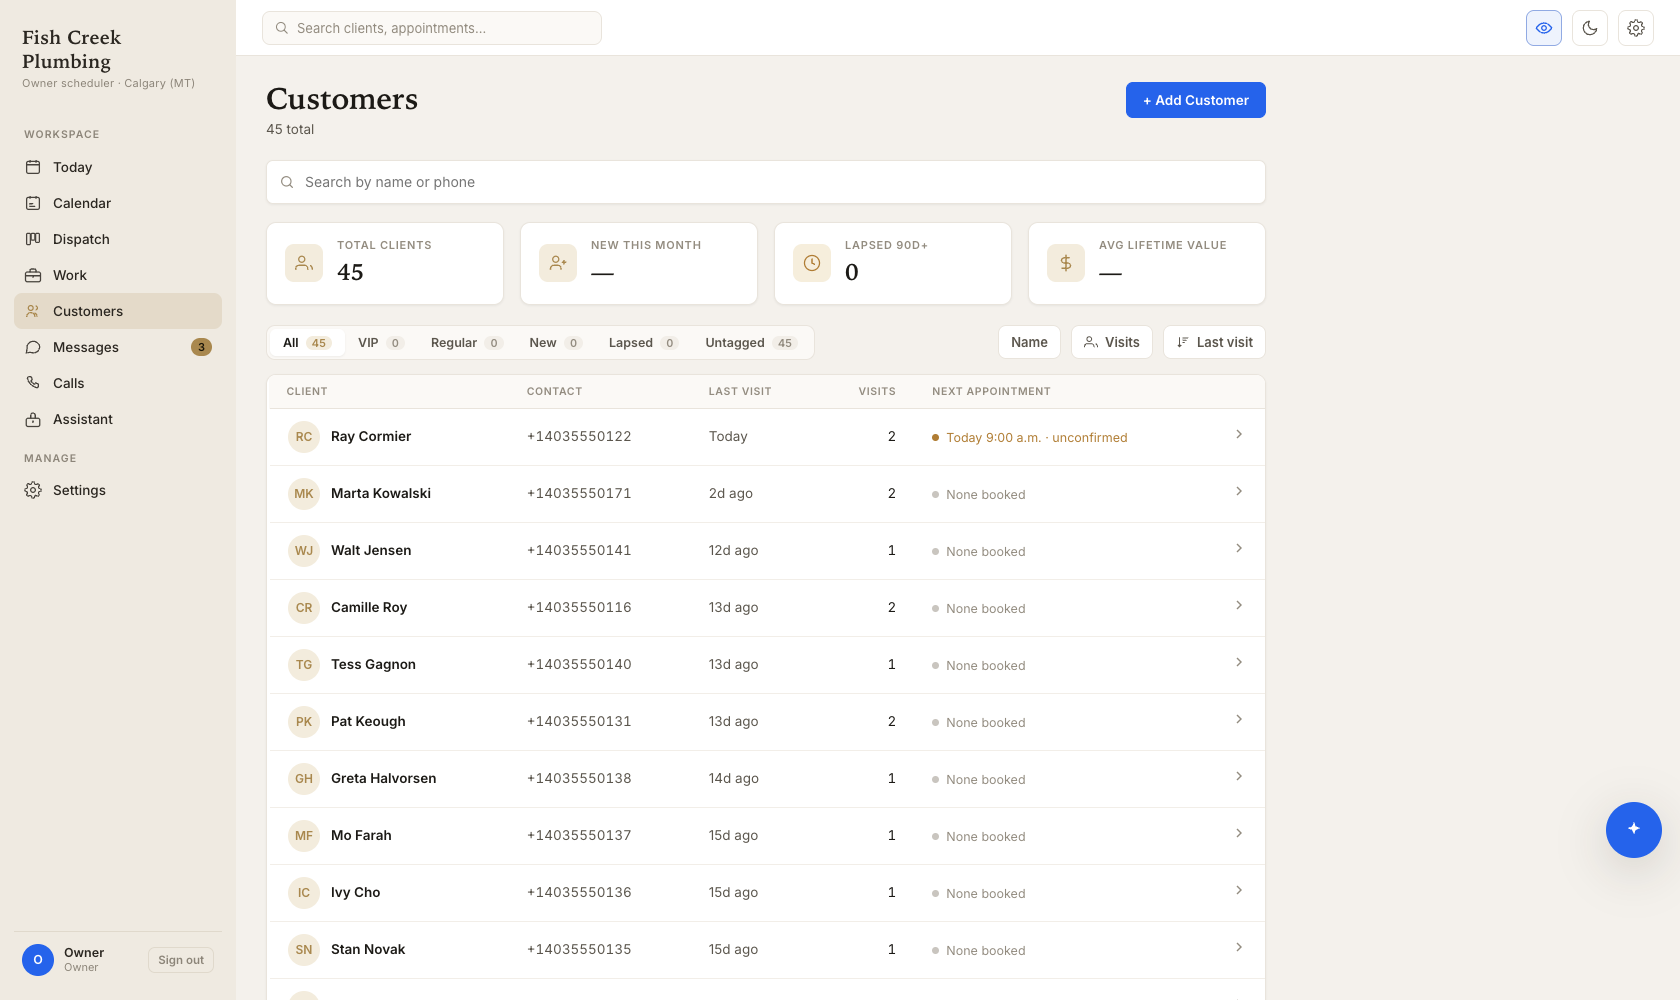1680x1000 pixels.
Task: Click Pat Keough's PK avatar
Action: (x=304, y=722)
